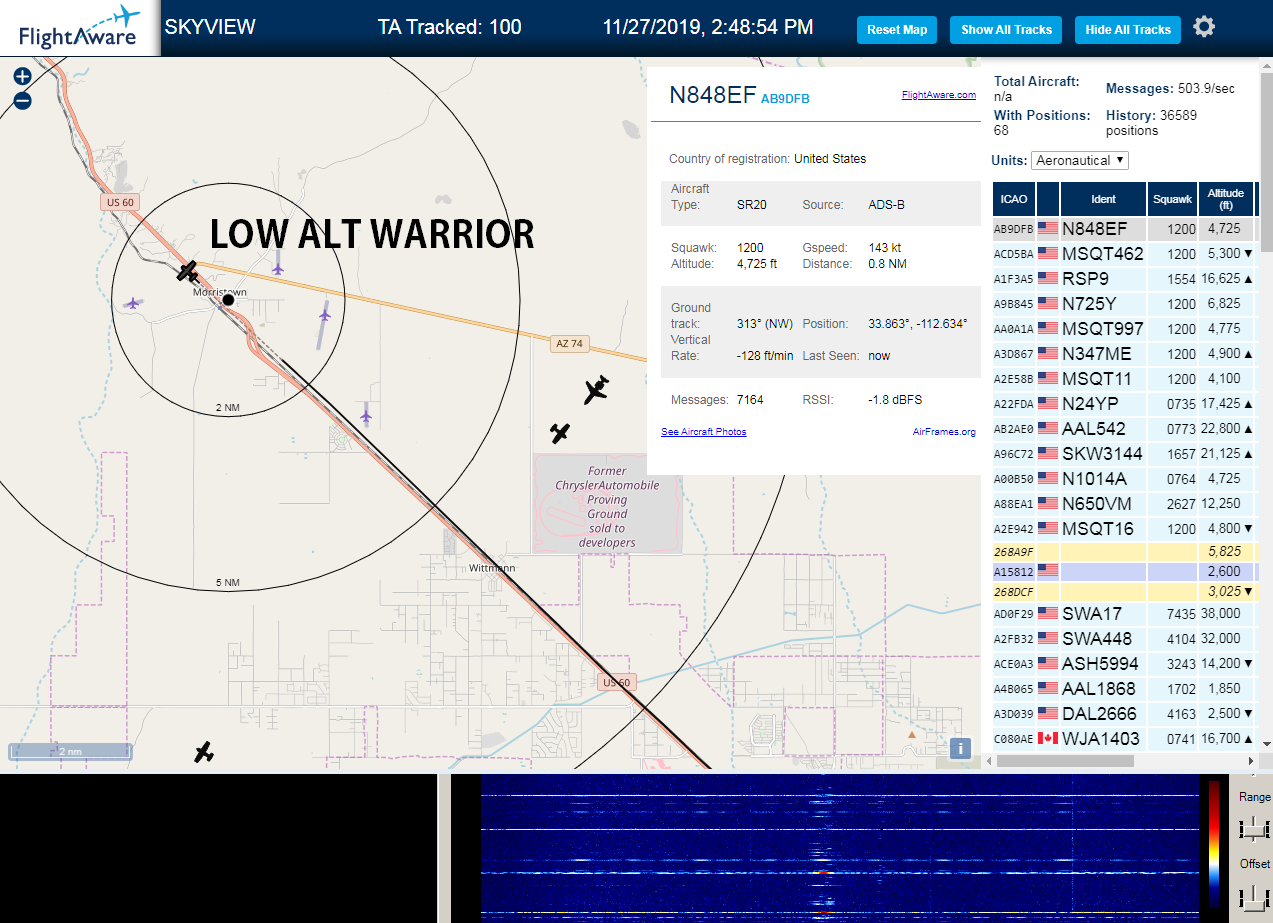Zoom in the map with plus icon

(x=22, y=76)
